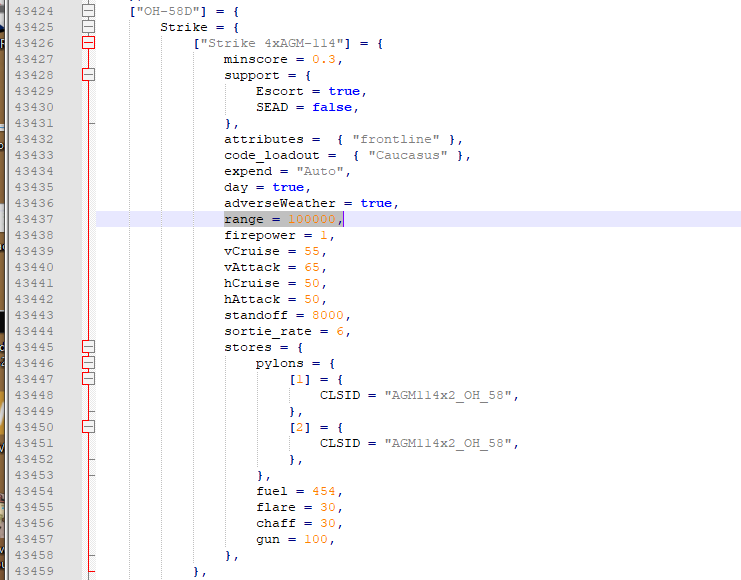Click the word "code_loadout" on line 43433

click(x=272, y=156)
